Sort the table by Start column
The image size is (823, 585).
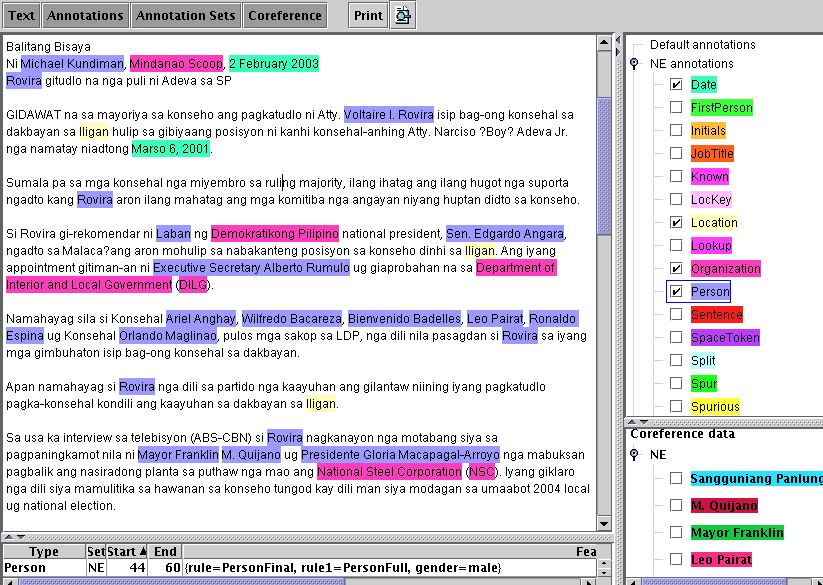(127, 551)
